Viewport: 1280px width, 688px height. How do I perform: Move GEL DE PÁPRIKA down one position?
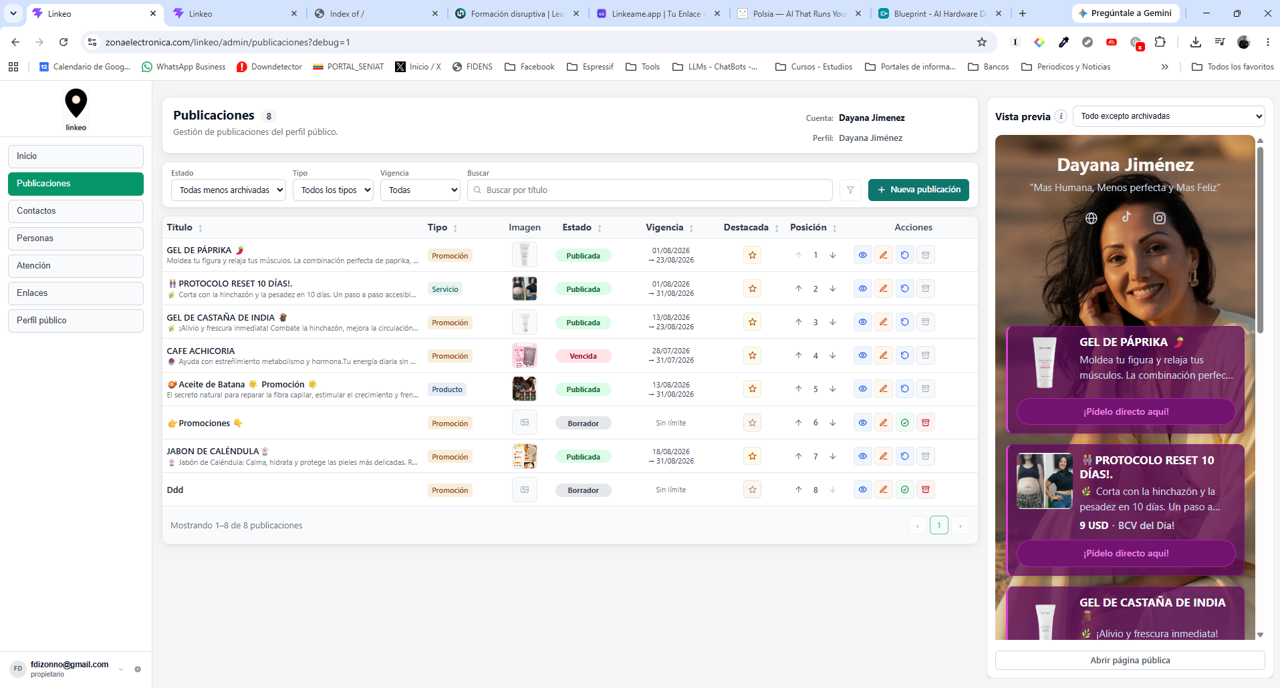[832, 255]
